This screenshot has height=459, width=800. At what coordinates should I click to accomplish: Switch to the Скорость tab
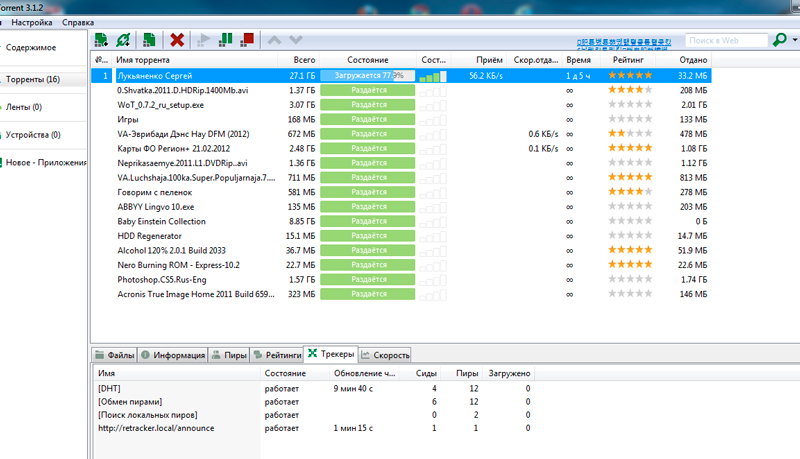pos(385,355)
